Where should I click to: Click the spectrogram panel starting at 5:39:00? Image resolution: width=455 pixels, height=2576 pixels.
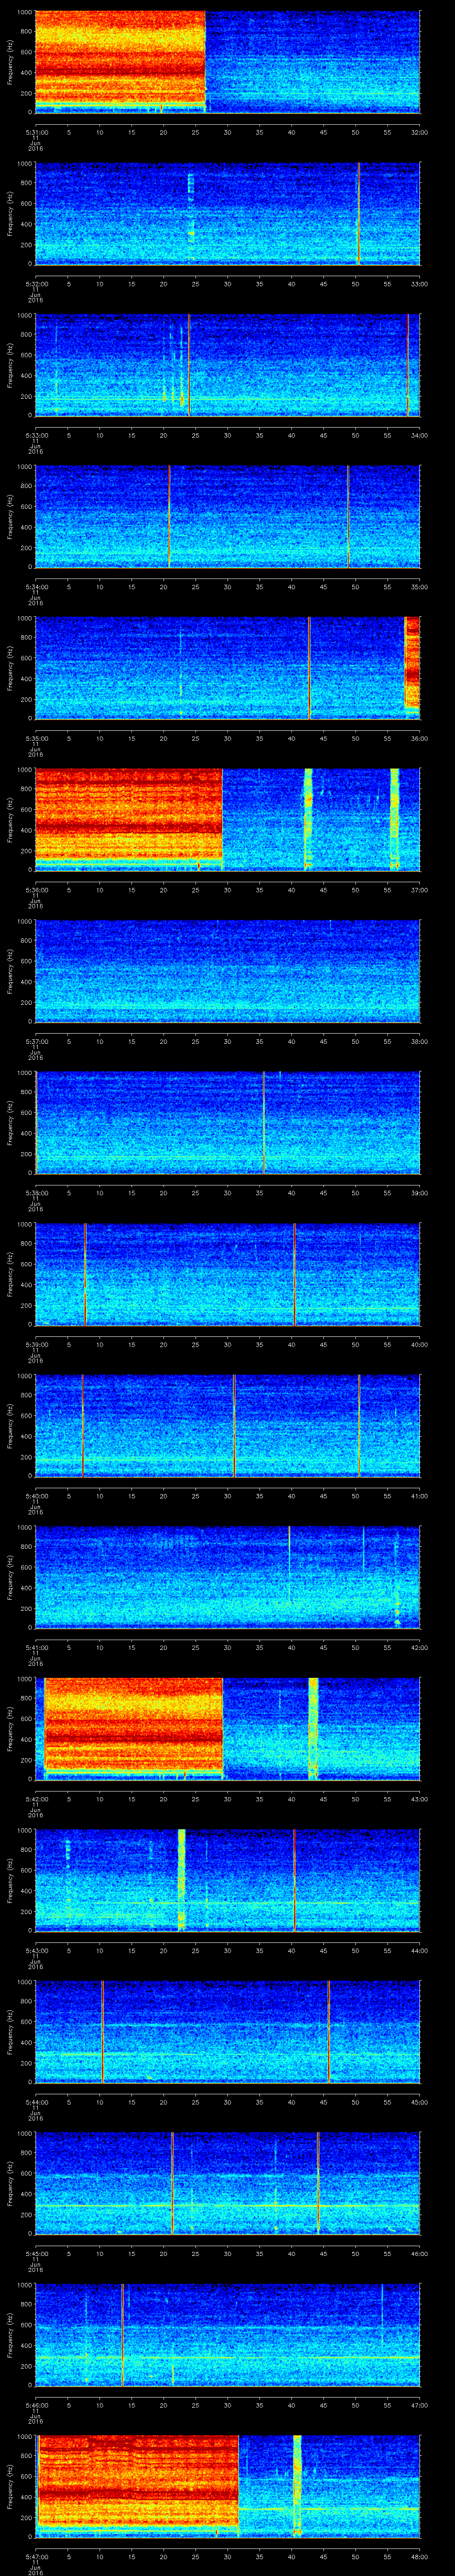coord(227,1274)
